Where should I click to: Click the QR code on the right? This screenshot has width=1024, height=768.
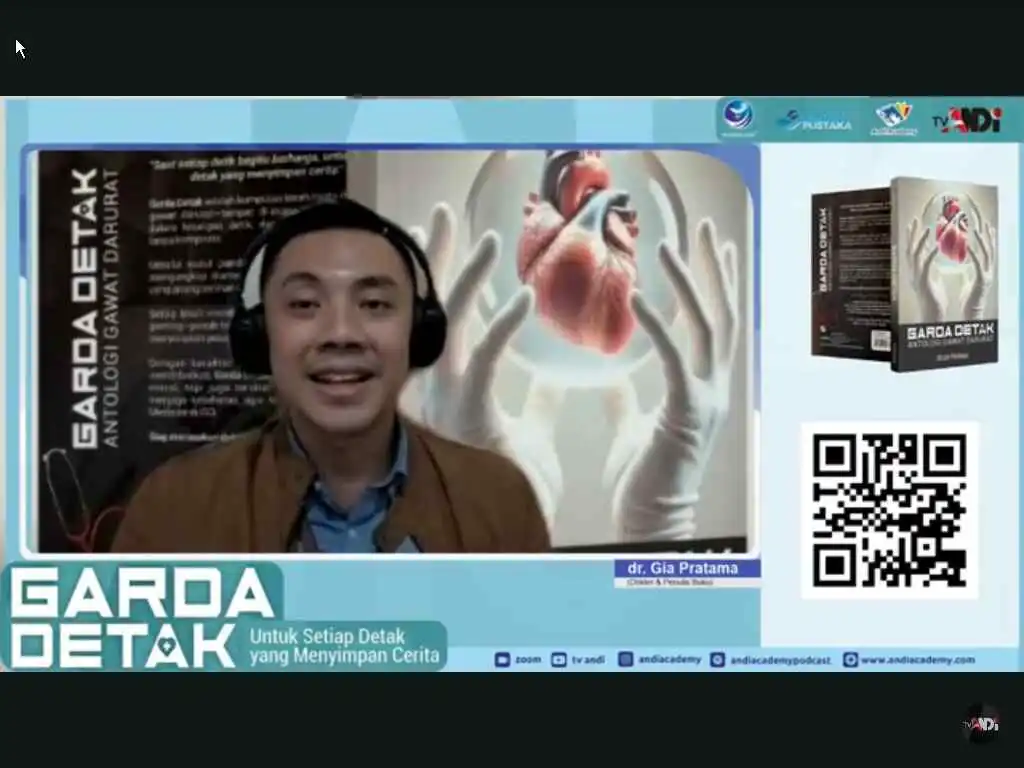click(889, 510)
